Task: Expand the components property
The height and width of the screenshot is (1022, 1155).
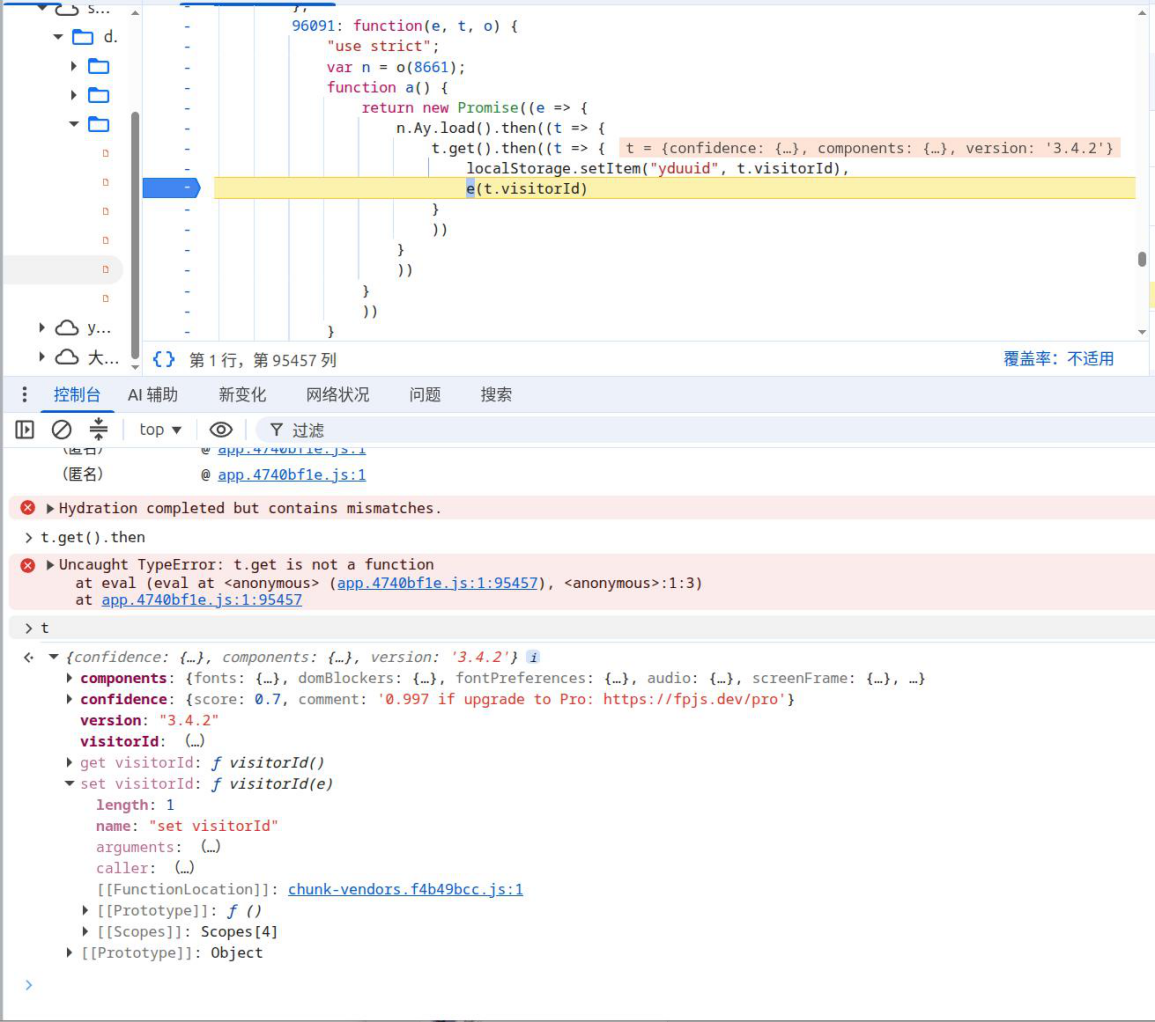Action: coord(69,678)
